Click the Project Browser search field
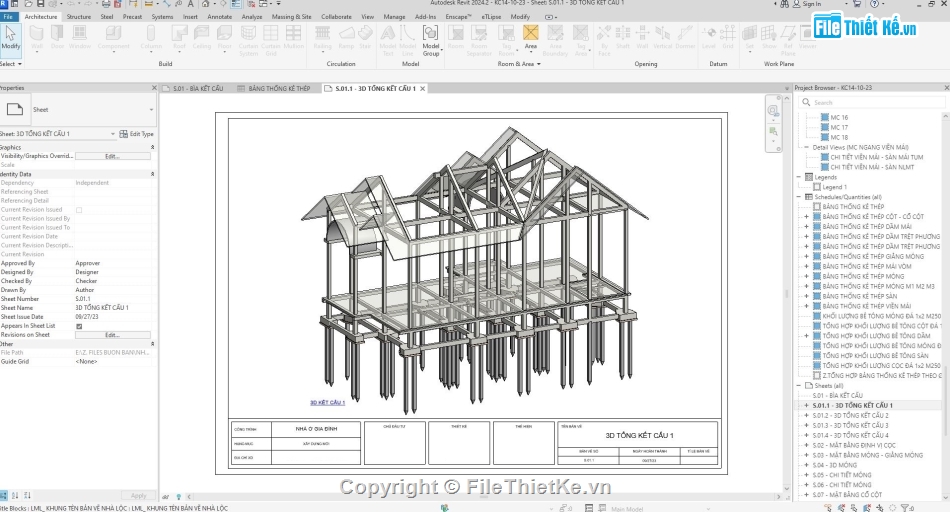This screenshot has height=512, width=950. pyautogui.click(x=871, y=102)
